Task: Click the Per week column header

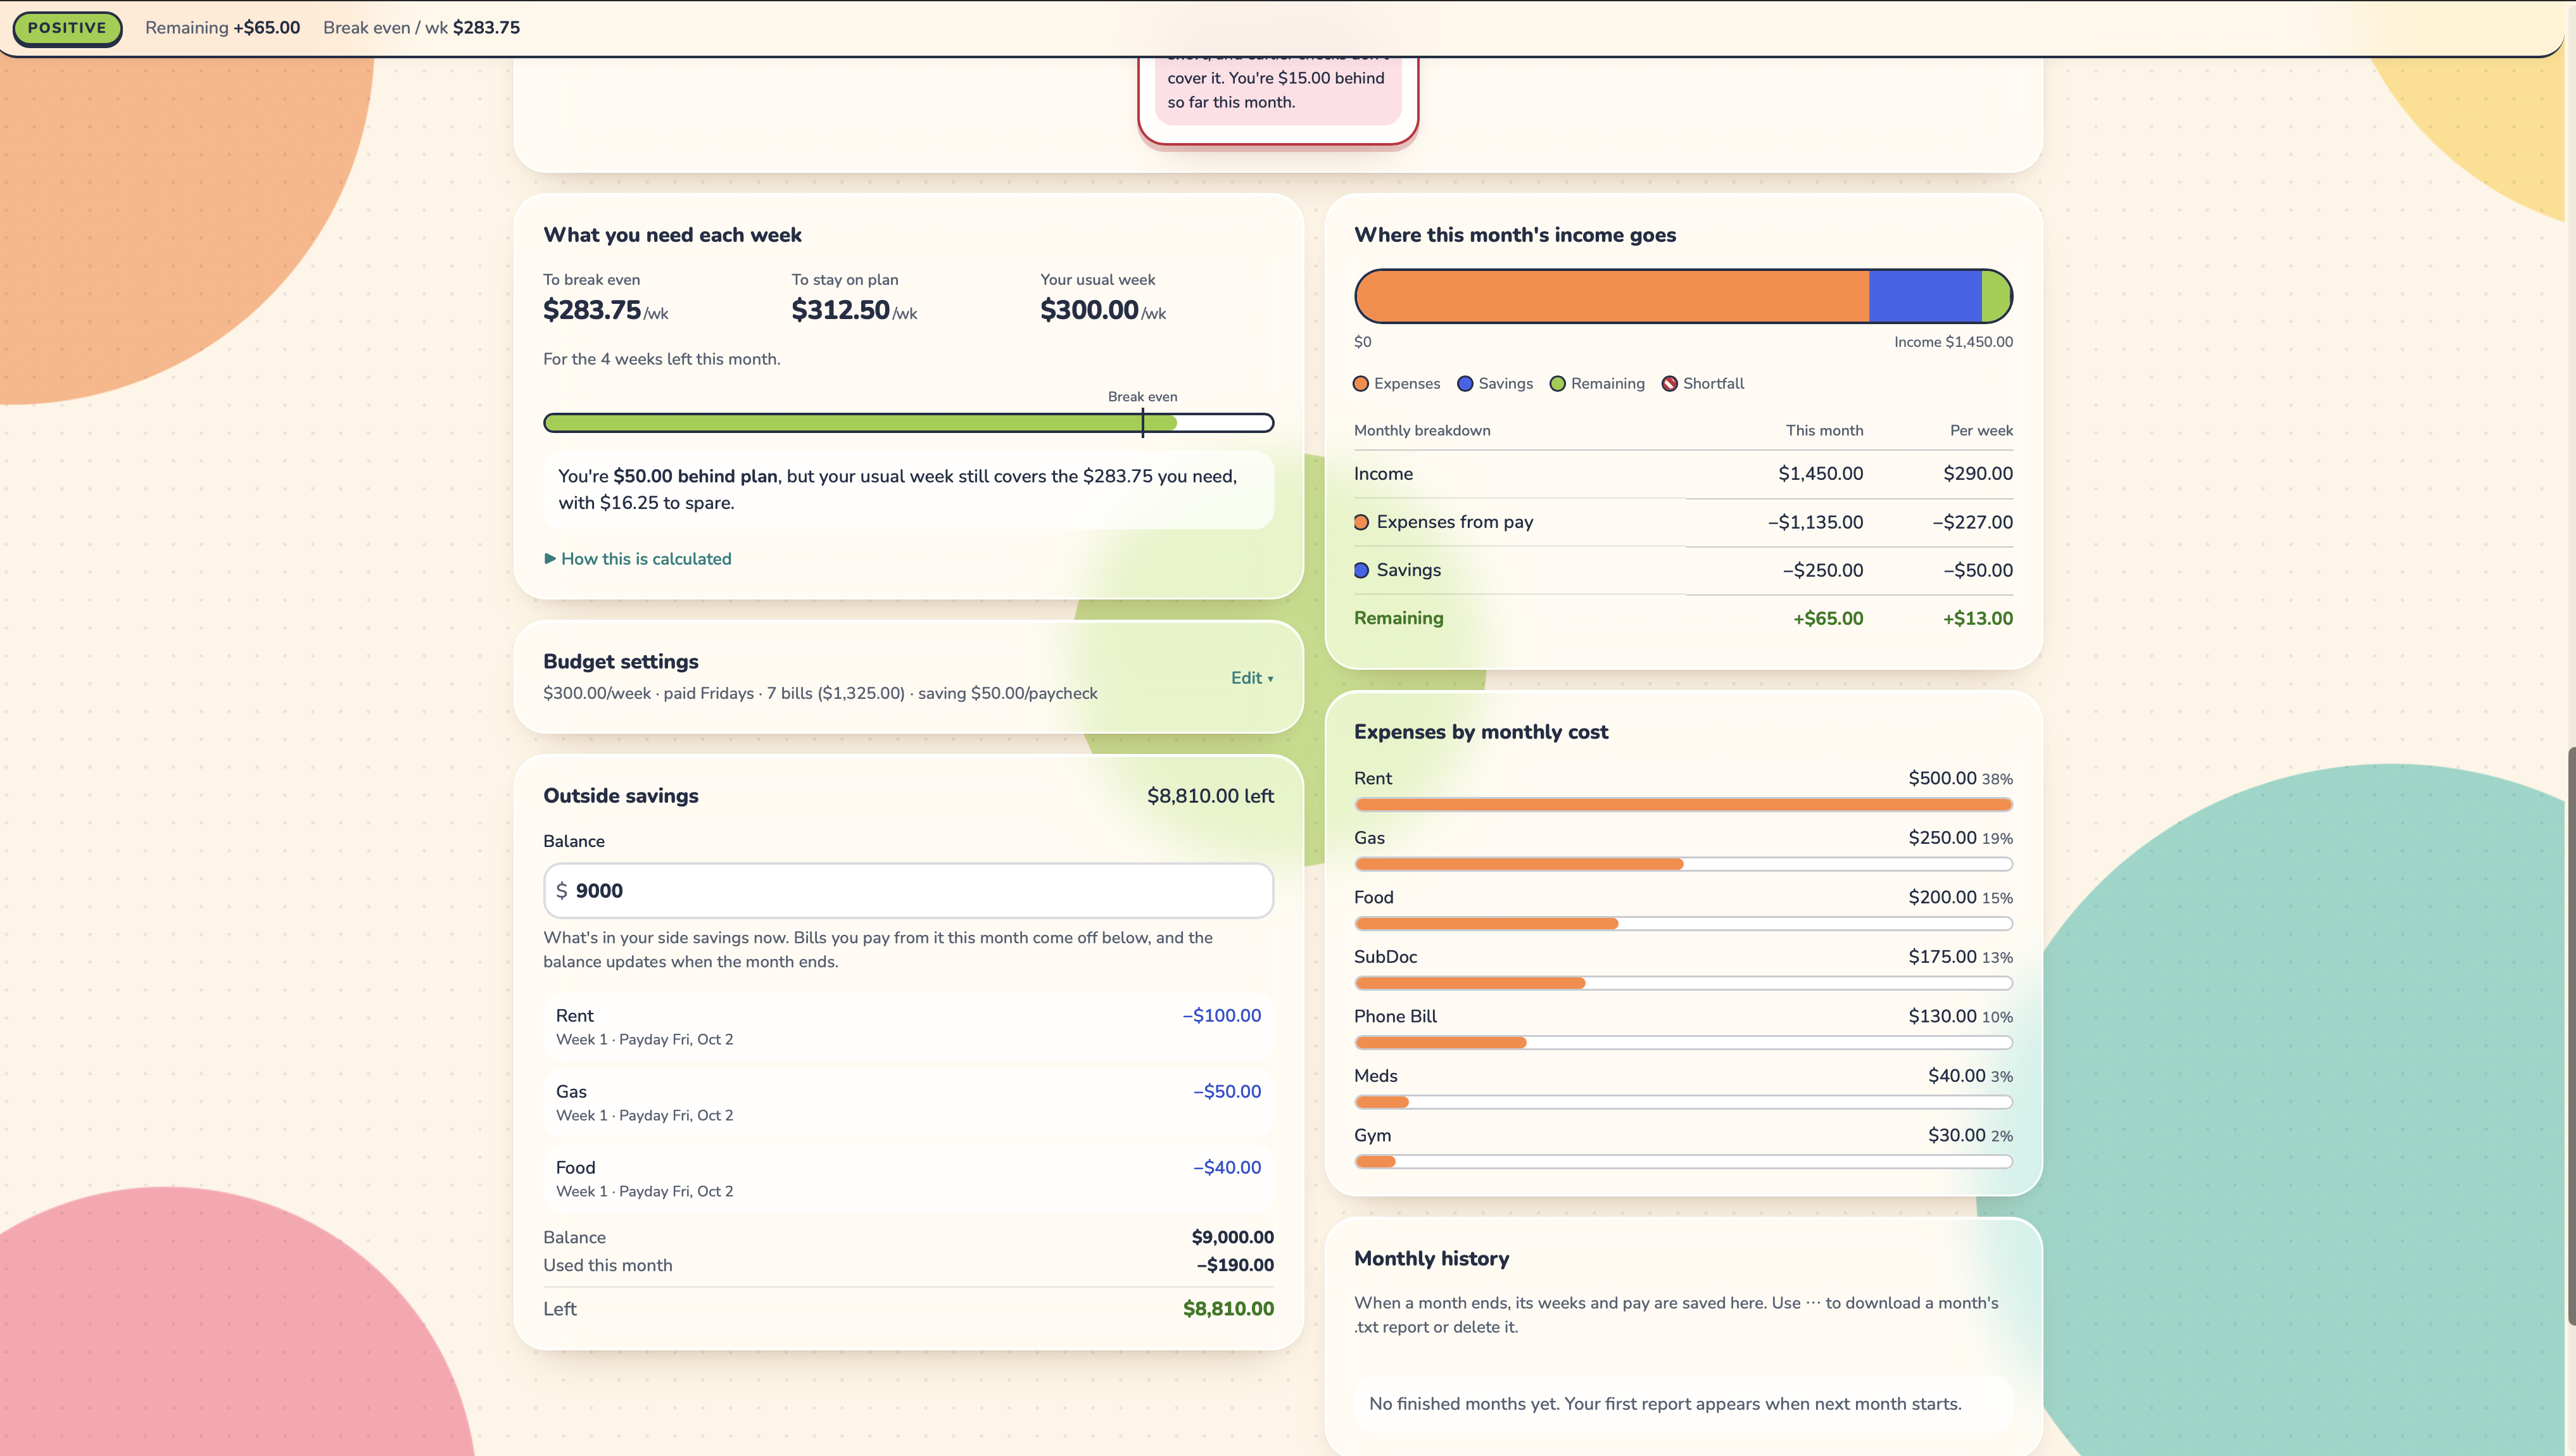Action: pyautogui.click(x=1981, y=430)
